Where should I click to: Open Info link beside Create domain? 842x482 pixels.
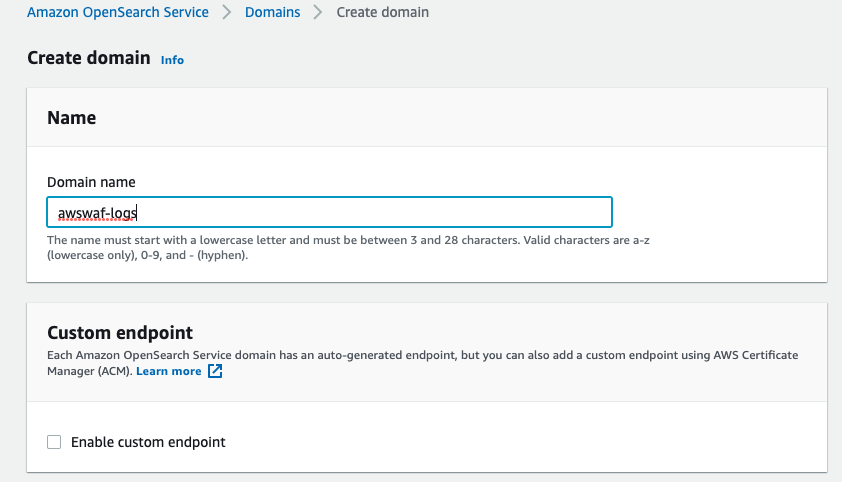tap(172, 60)
